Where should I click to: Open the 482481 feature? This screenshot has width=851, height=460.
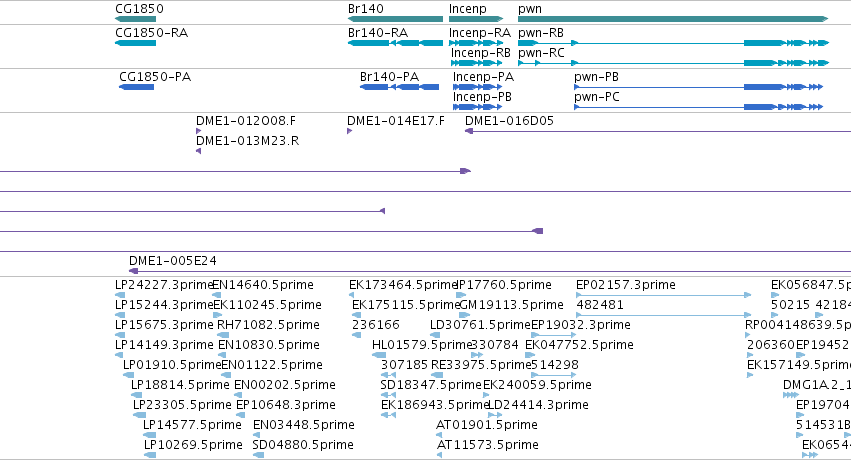[x=664, y=315]
